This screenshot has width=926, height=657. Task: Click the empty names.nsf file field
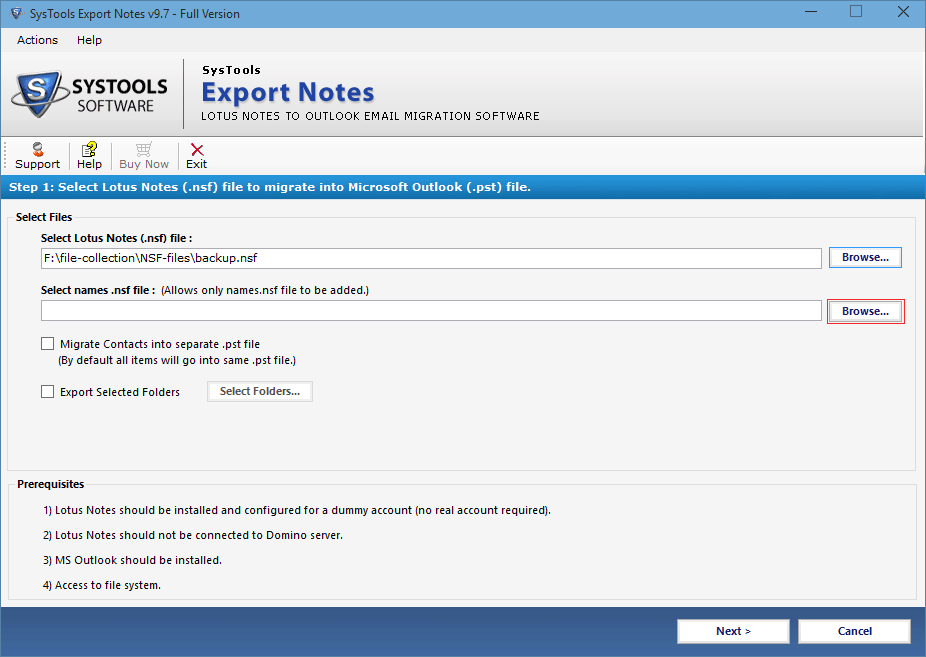(x=431, y=310)
